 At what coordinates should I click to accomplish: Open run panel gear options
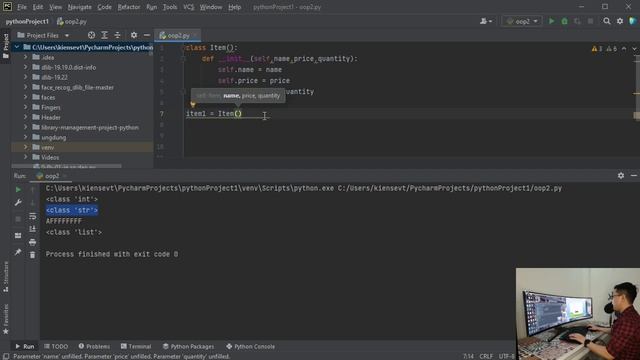coord(621,176)
